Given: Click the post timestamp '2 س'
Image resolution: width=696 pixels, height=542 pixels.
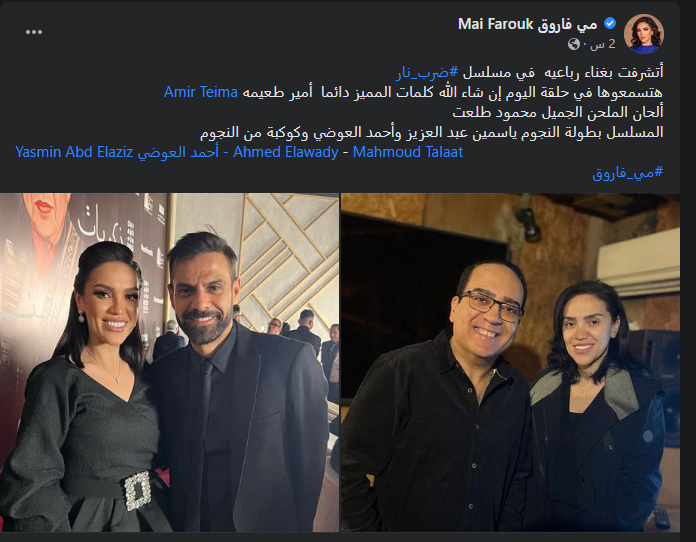Looking at the screenshot, I should (605, 44).
